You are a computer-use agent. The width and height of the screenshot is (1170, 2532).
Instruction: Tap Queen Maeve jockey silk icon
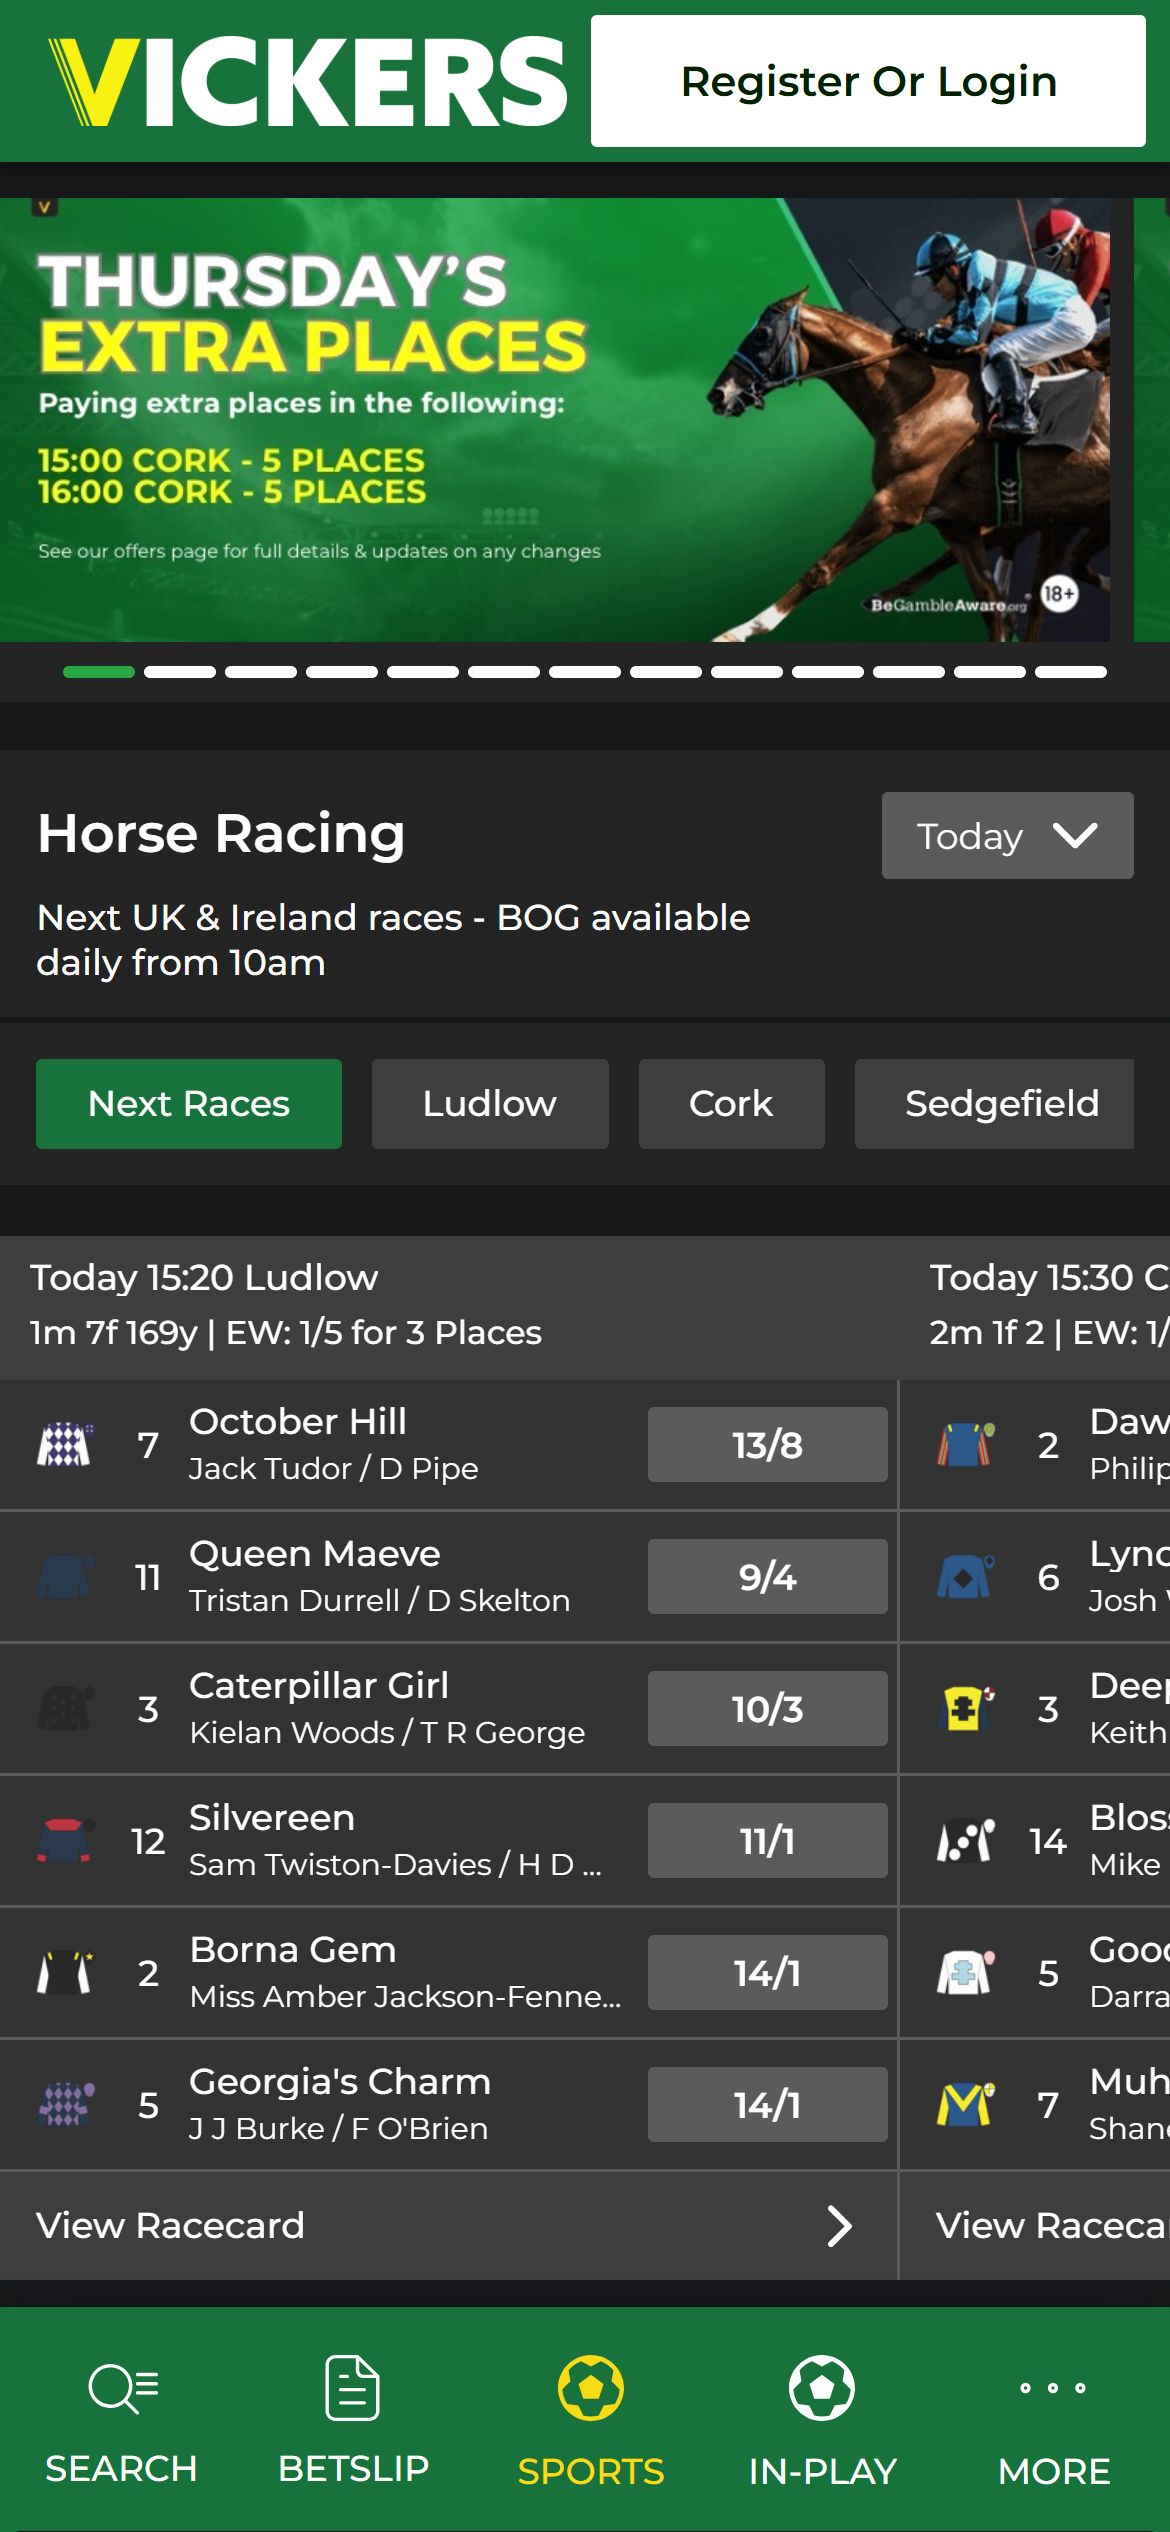(x=65, y=1576)
